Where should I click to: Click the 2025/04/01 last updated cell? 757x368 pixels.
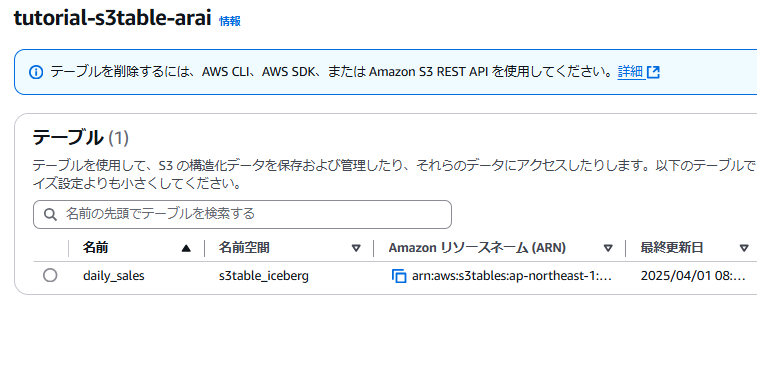click(693, 276)
